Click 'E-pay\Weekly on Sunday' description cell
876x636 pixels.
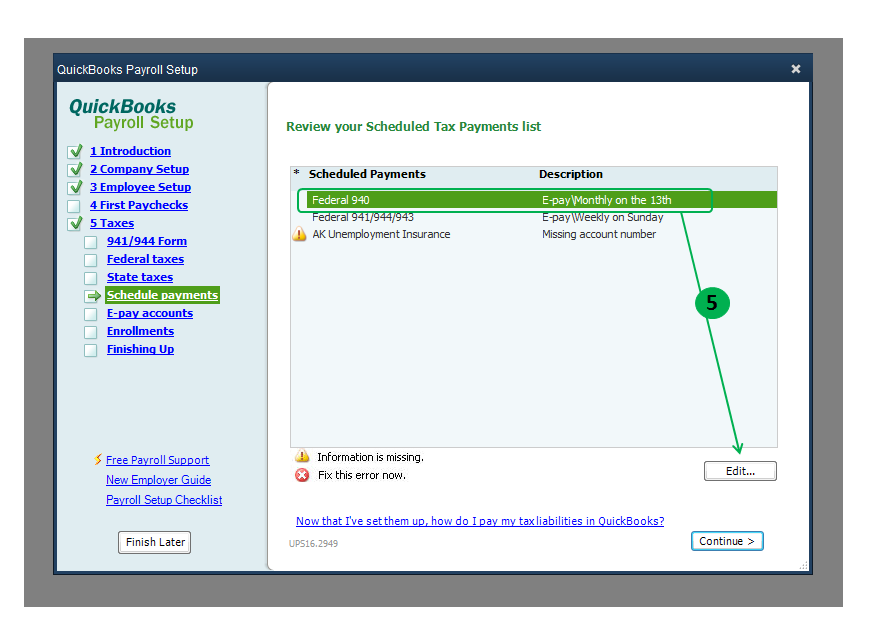602,217
